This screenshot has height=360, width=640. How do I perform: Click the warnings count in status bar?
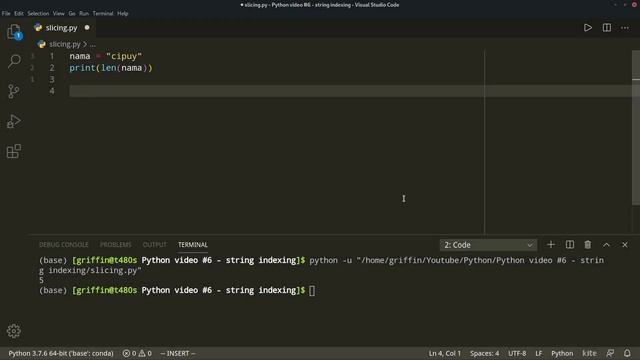[x=145, y=353]
